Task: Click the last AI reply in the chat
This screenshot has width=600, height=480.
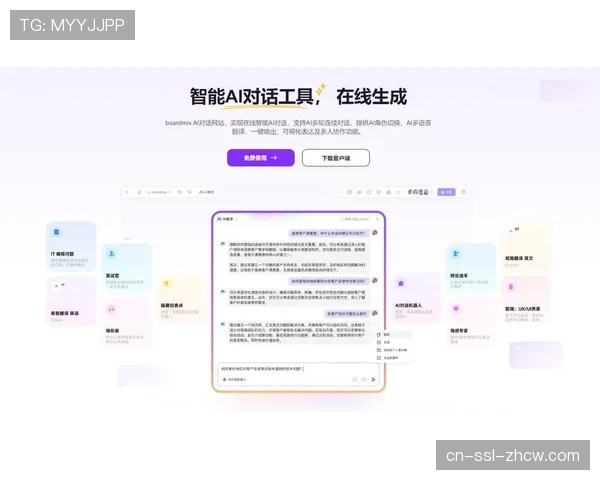Action: [298, 332]
